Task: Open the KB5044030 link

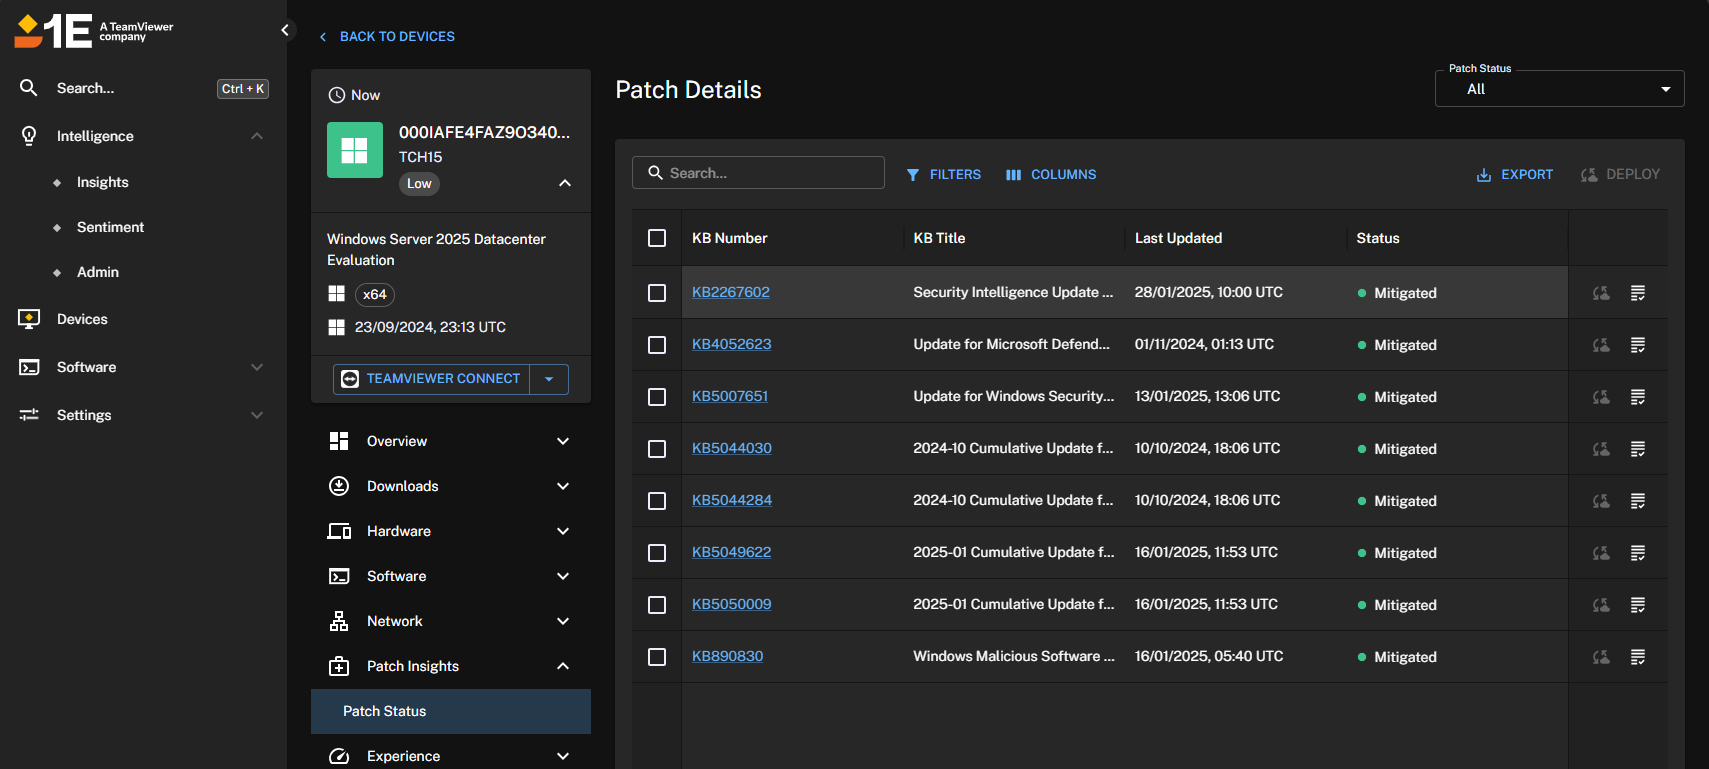Action: [x=731, y=448]
